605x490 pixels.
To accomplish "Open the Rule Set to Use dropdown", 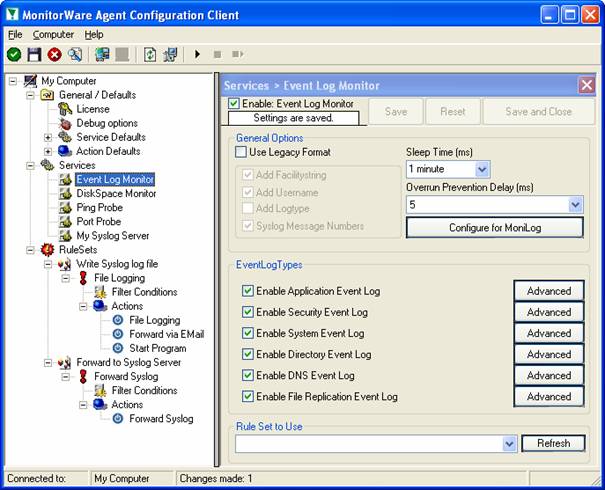I will 509,444.
